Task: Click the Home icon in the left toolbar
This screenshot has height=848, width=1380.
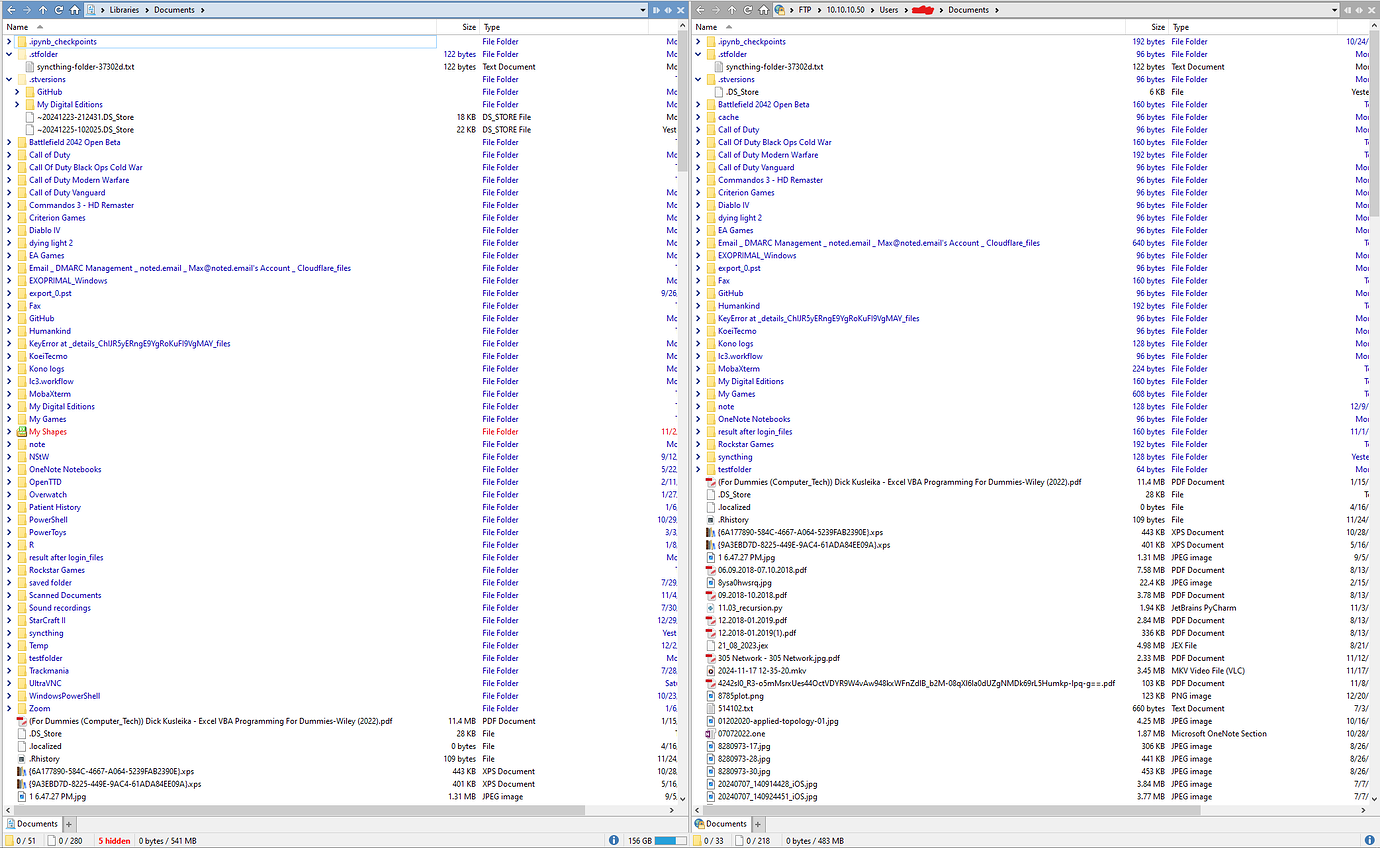Action: point(74,9)
